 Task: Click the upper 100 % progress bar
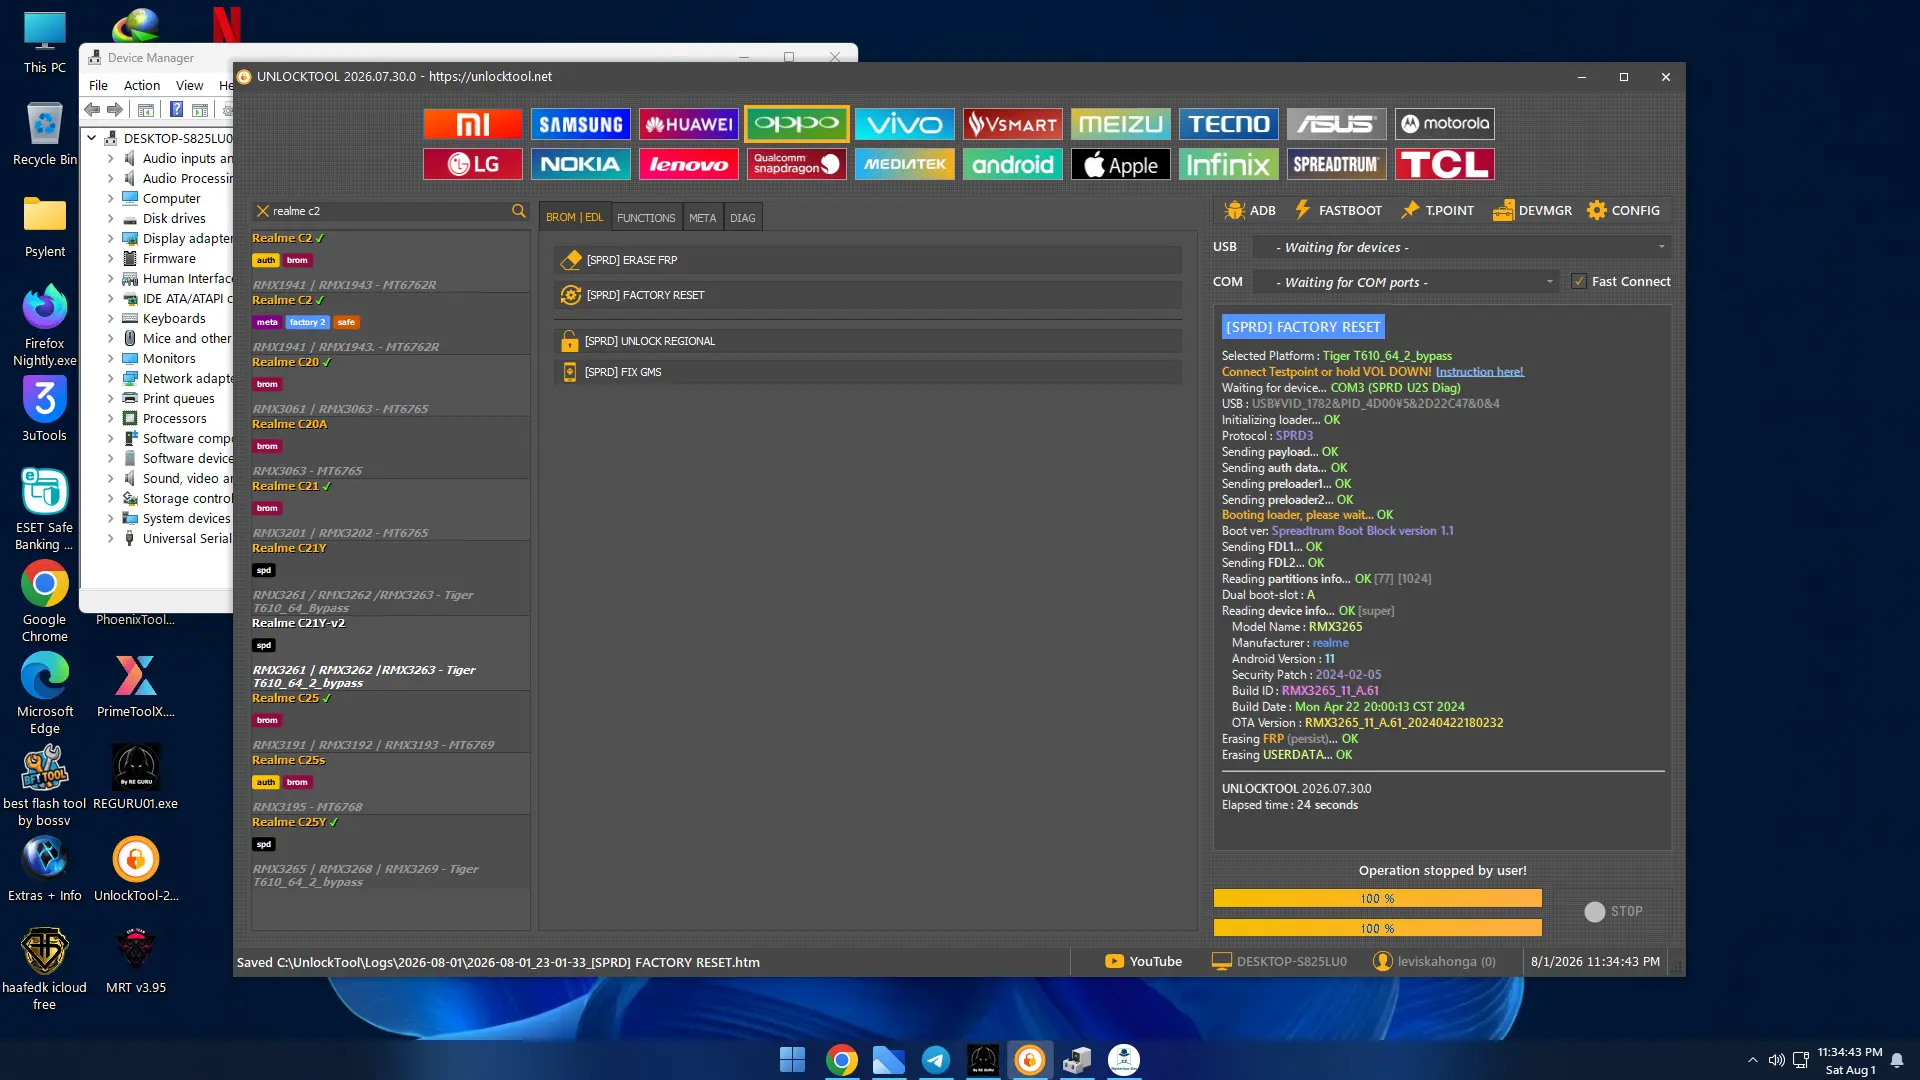[x=1377, y=898]
